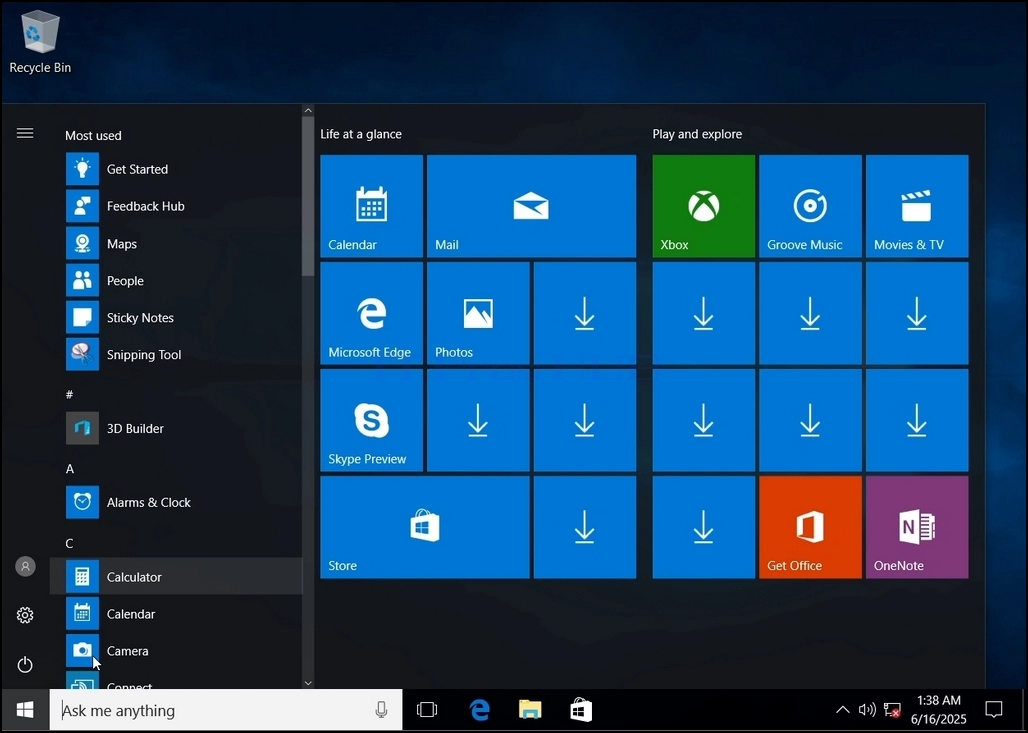
Task: Click the Play and explore heading
Action: coord(698,134)
